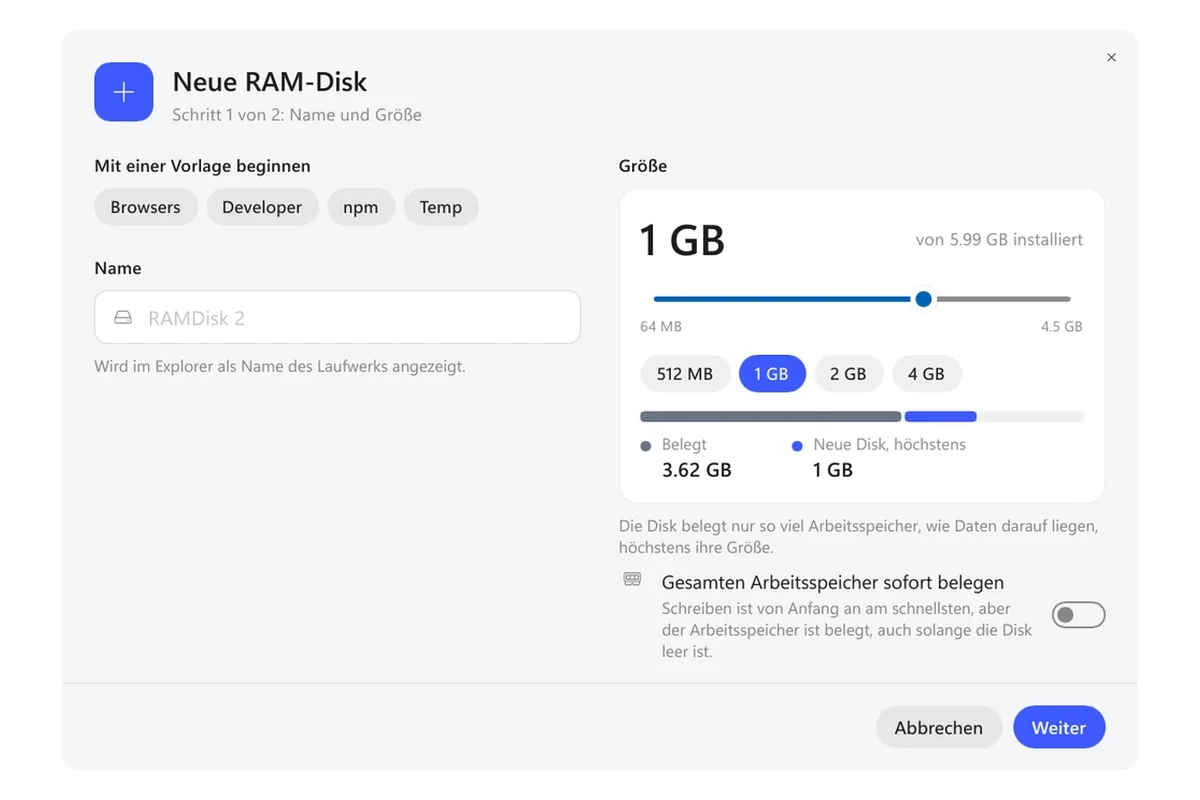Choose the Developer template

(262, 207)
